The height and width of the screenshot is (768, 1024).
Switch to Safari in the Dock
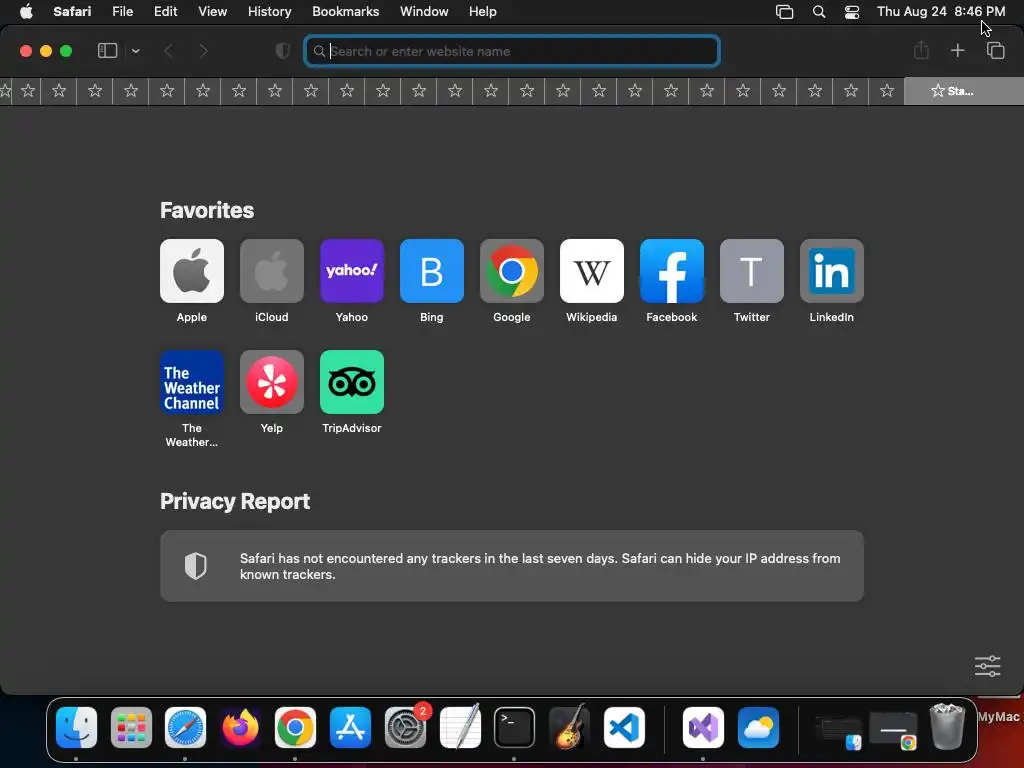tap(185, 727)
